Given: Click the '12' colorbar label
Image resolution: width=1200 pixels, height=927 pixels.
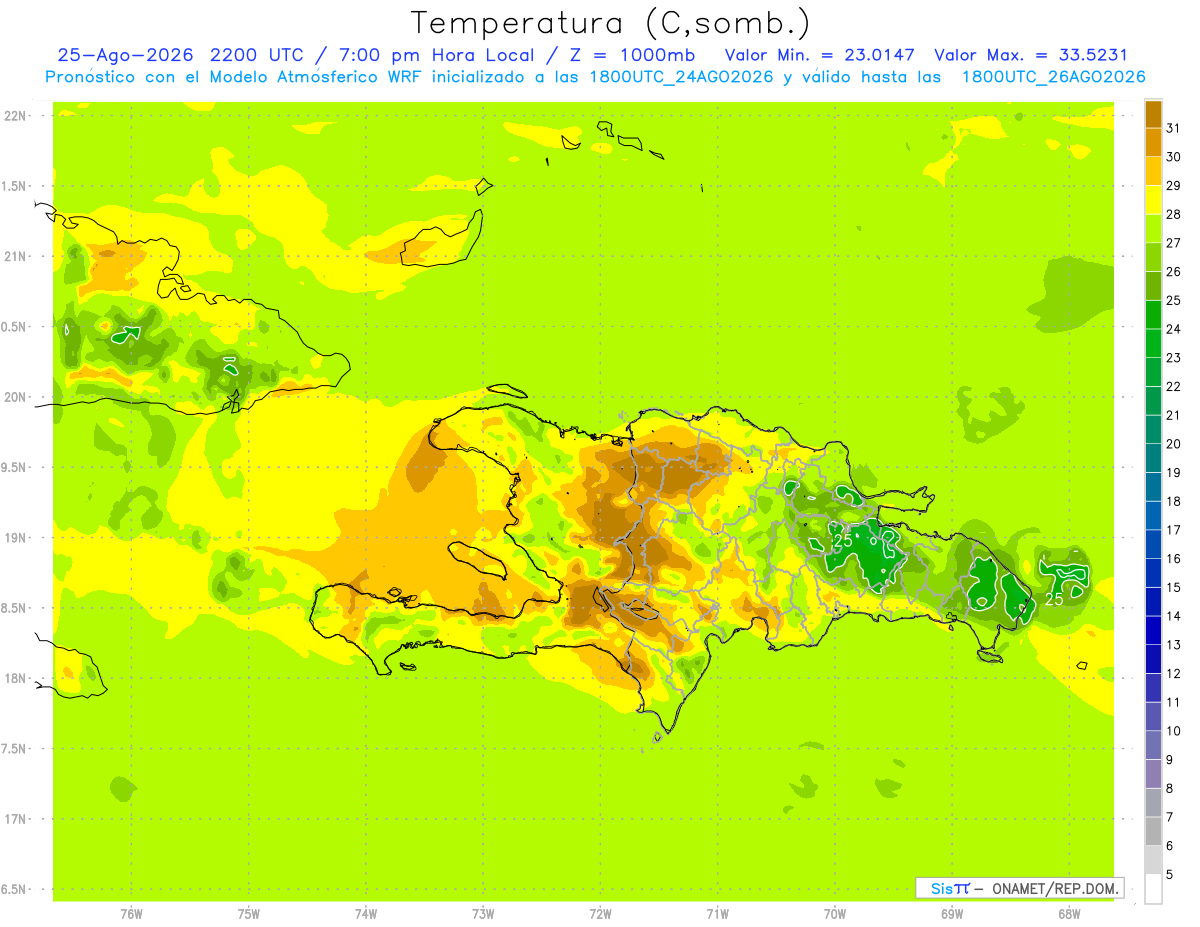Looking at the screenshot, I should click(x=1174, y=673).
